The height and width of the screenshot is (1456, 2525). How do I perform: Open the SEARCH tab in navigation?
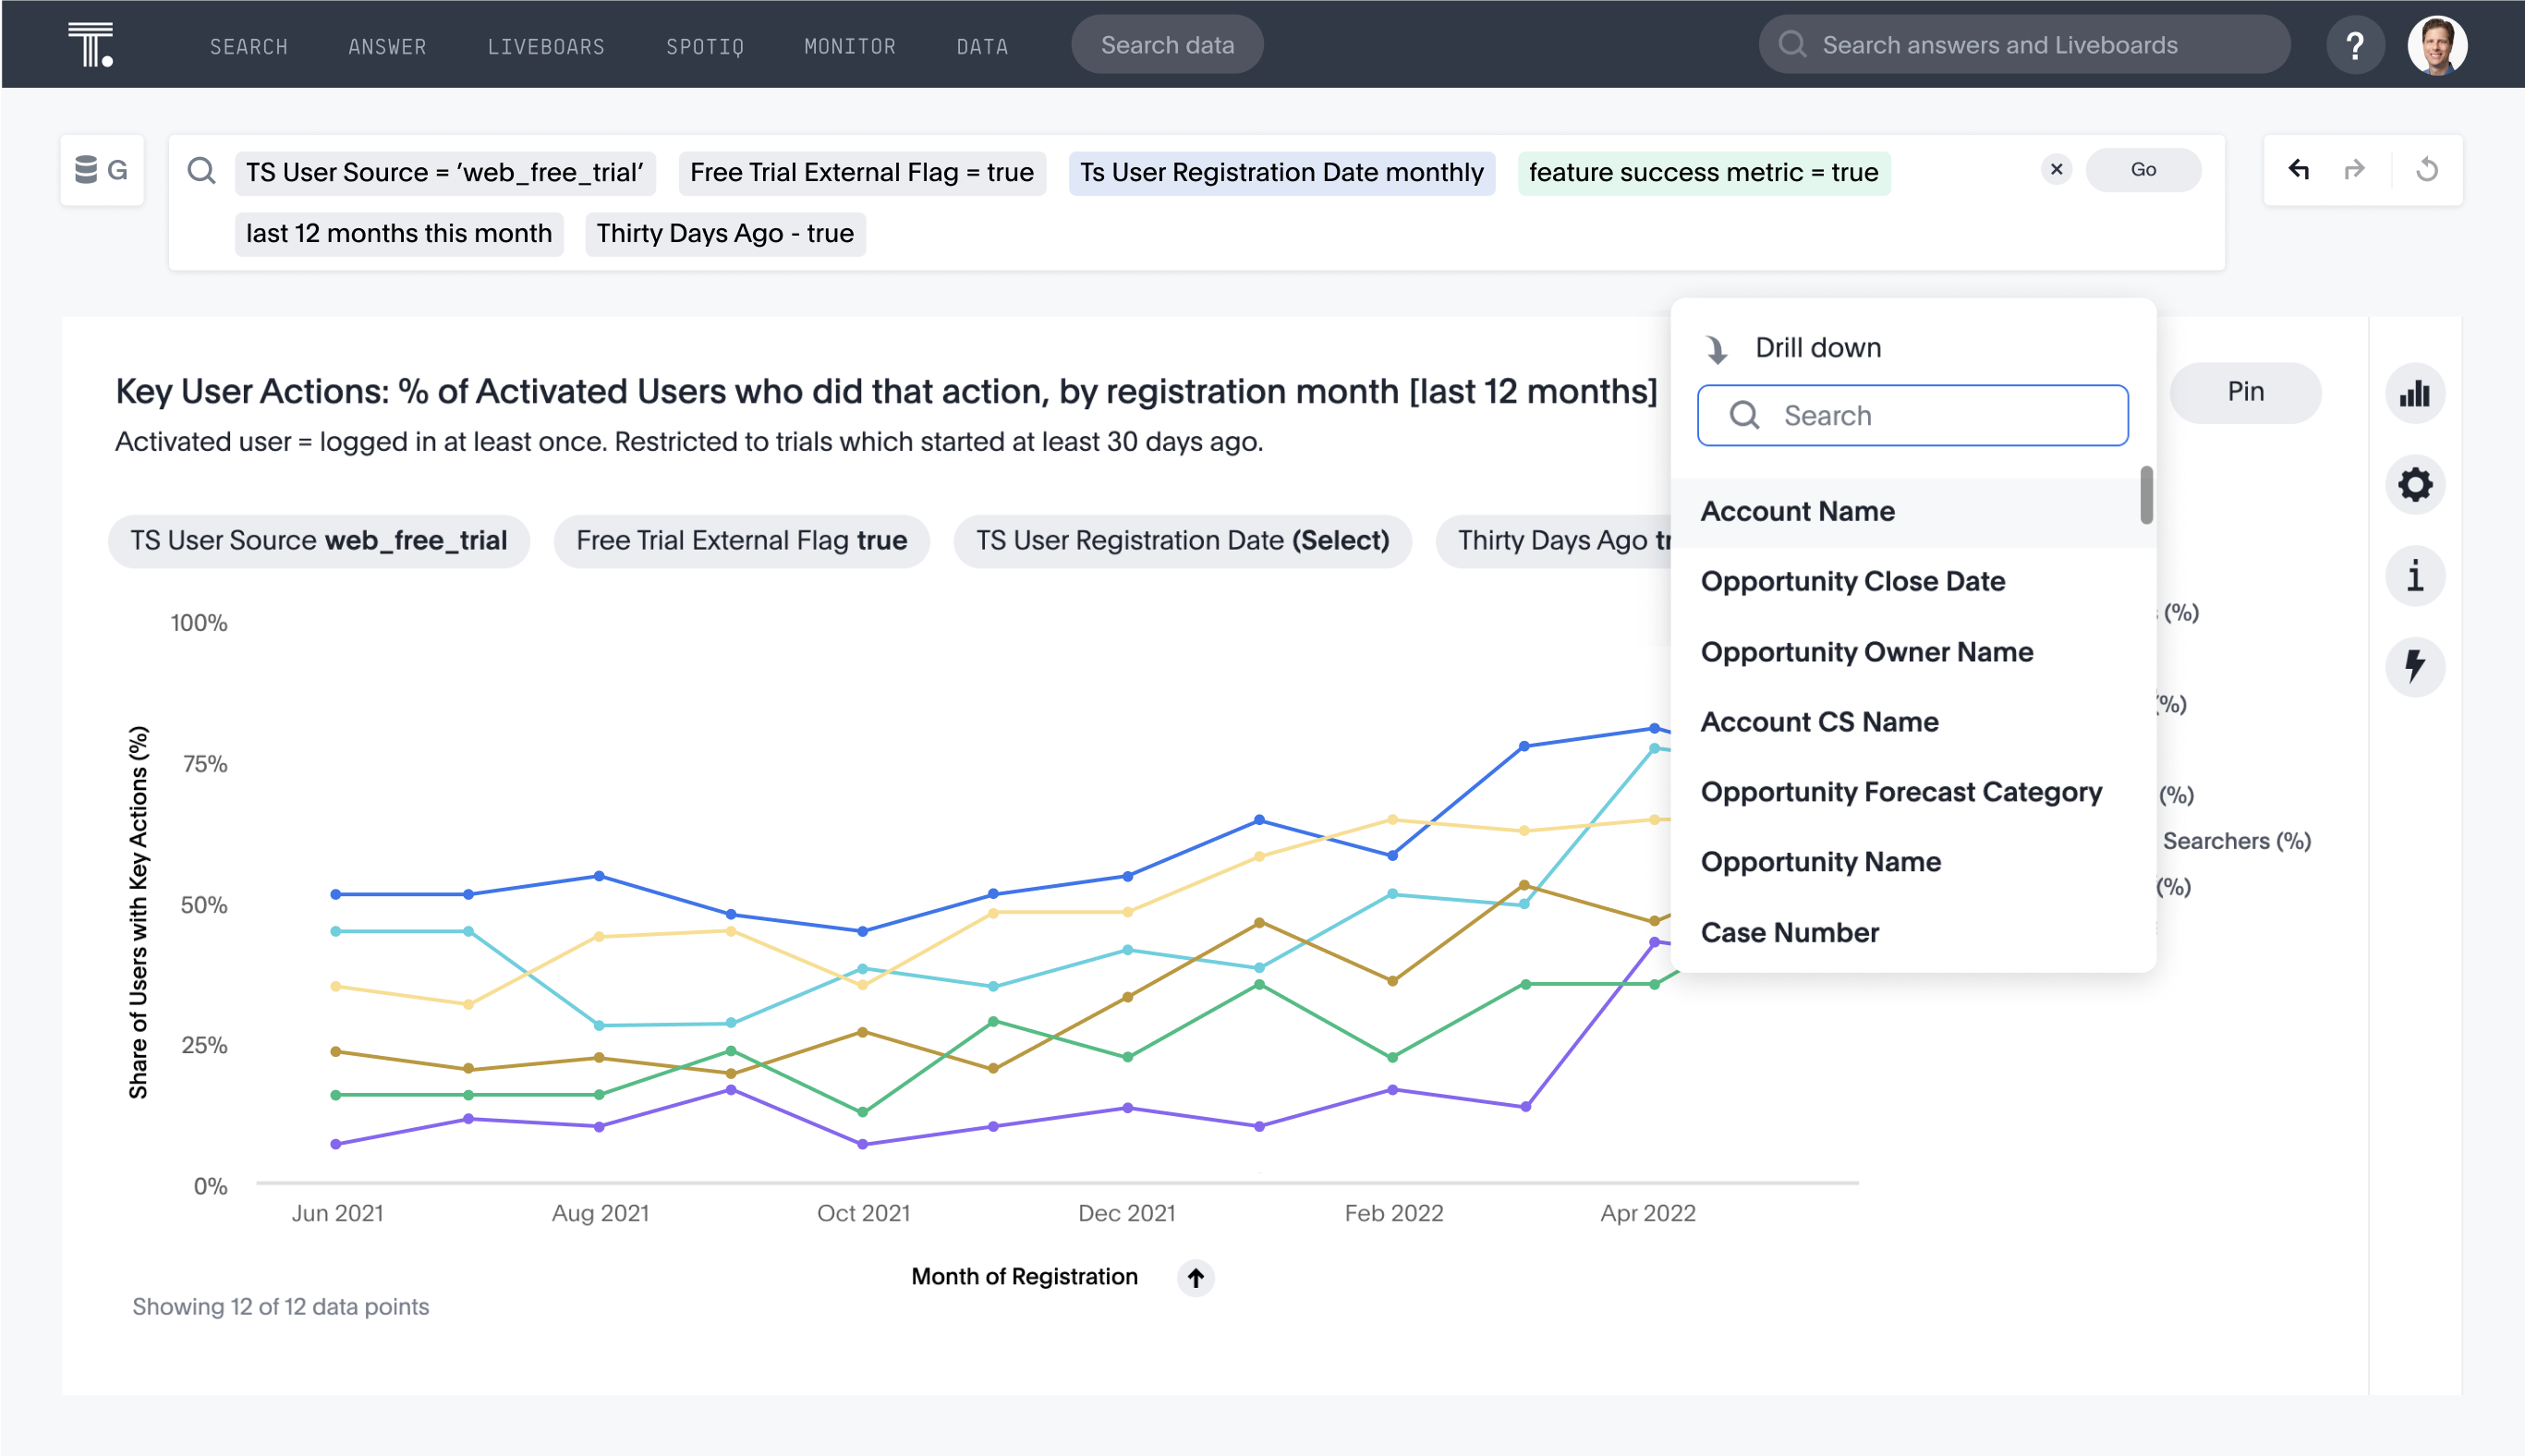(x=248, y=45)
